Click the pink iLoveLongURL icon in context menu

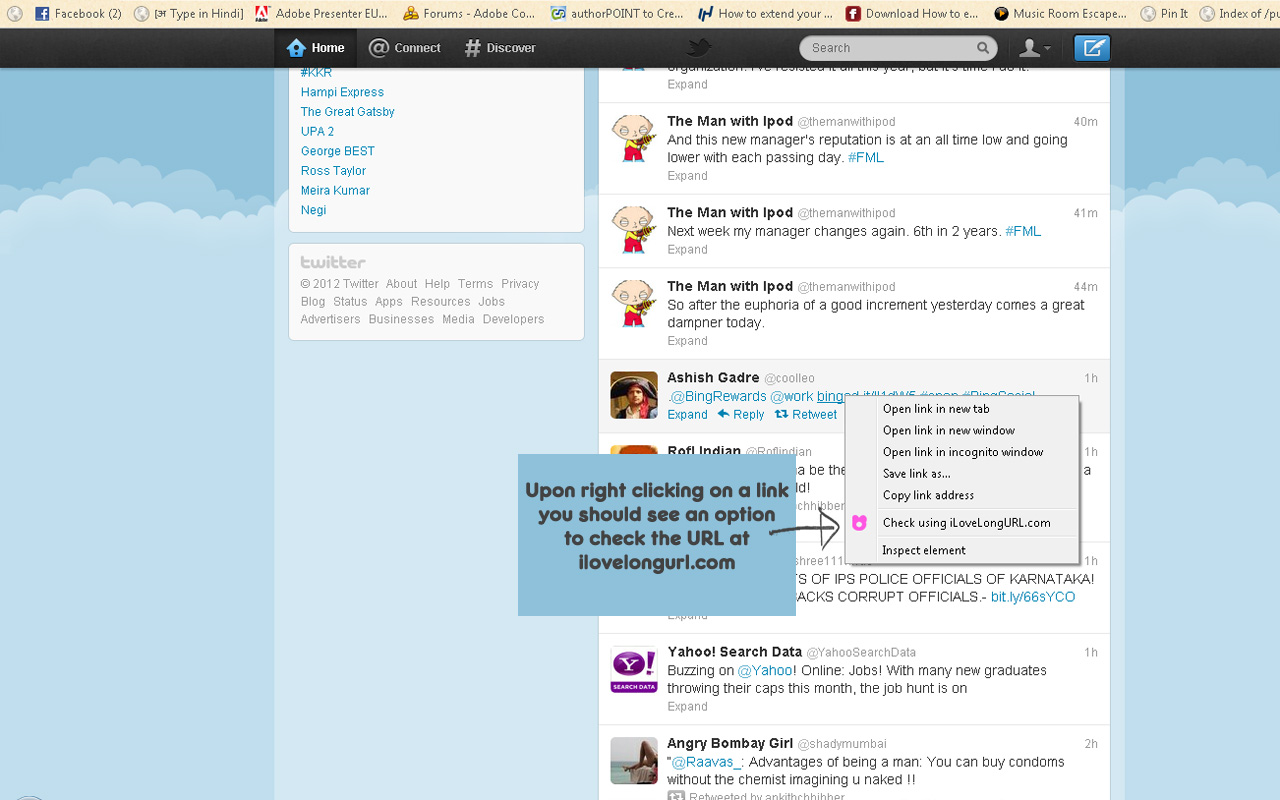coord(859,523)
